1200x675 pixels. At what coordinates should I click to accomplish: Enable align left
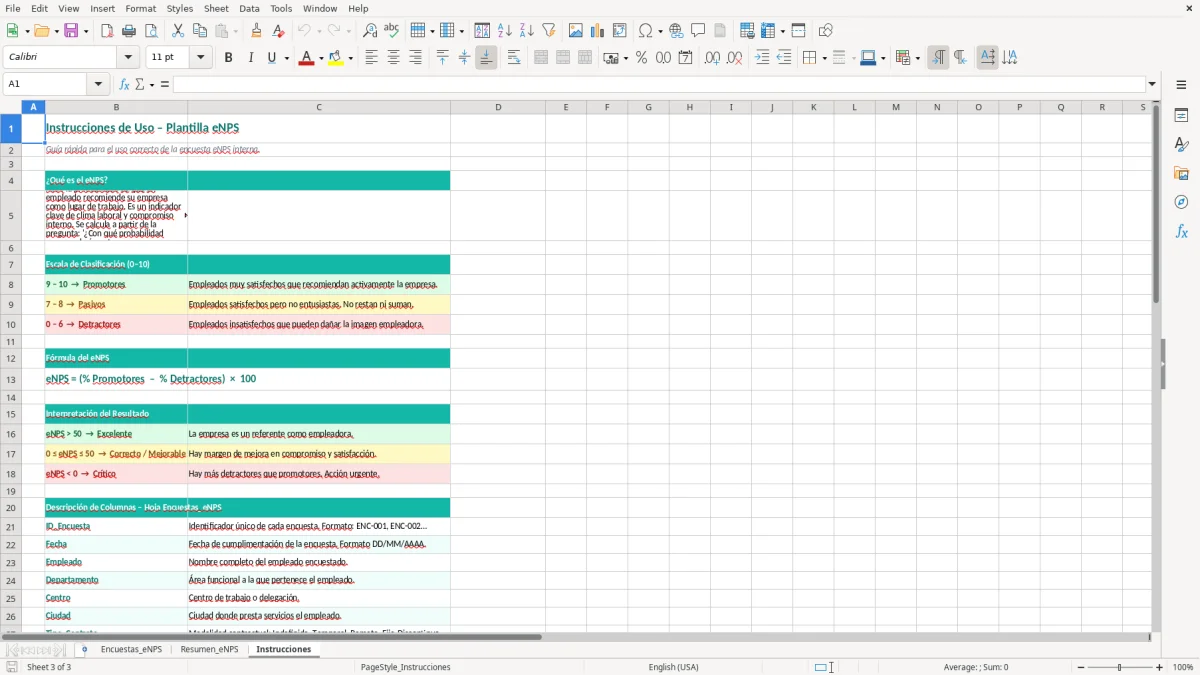click(x=371, y=58)
